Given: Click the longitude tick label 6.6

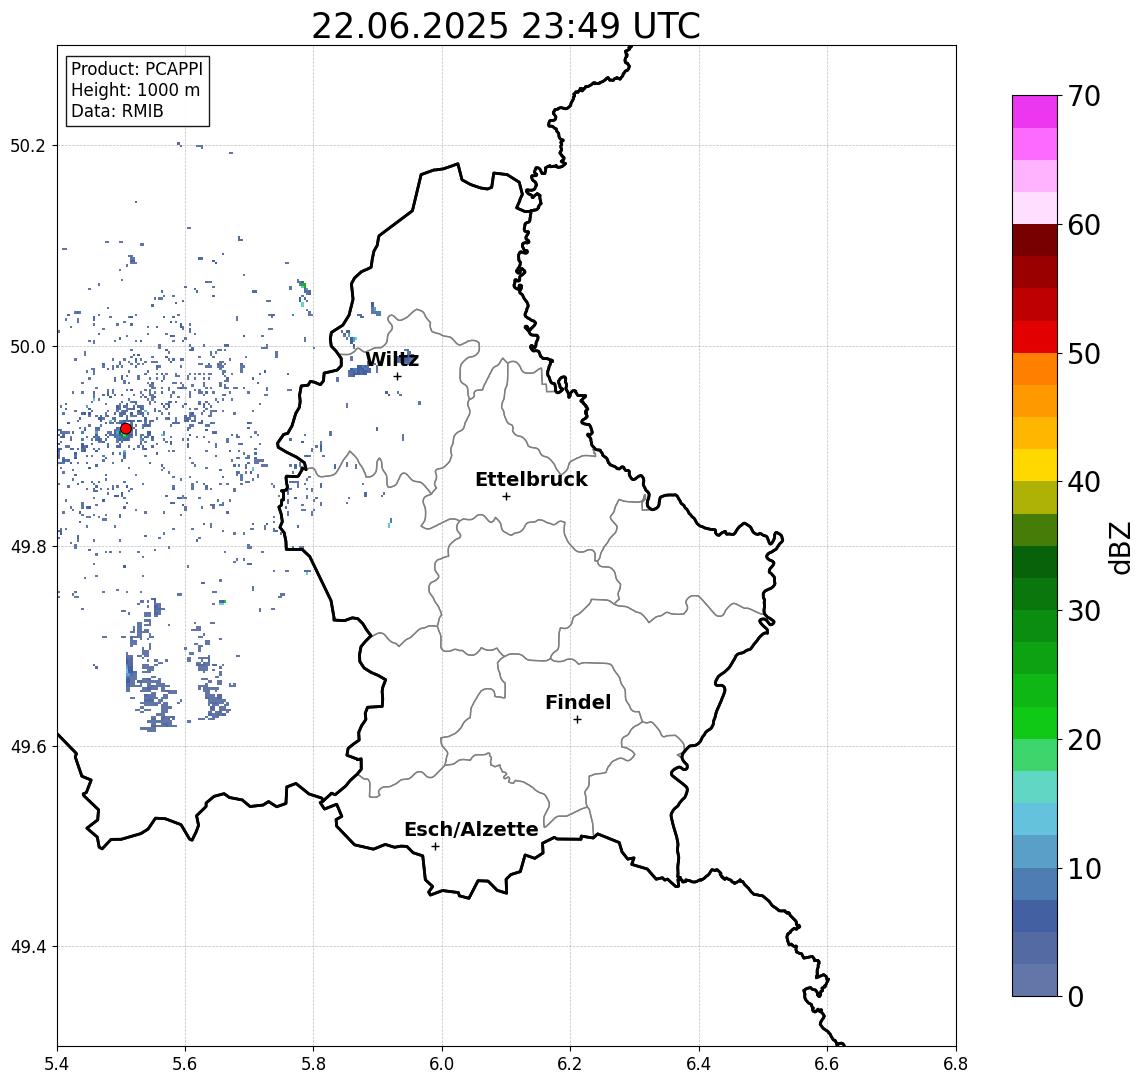Looking at the screenshot, I should (x=828, y=1064).
